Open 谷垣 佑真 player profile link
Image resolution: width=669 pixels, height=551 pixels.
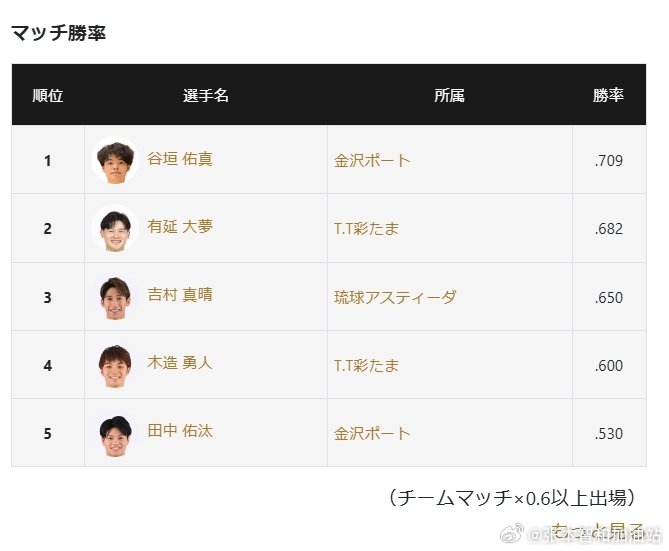coord(180,159)
